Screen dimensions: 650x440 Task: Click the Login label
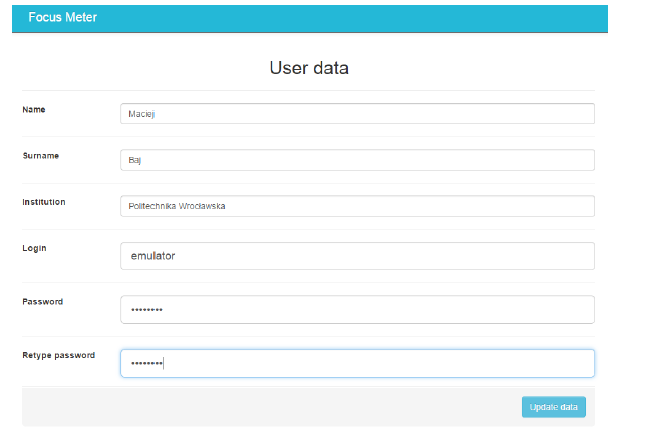34,248
